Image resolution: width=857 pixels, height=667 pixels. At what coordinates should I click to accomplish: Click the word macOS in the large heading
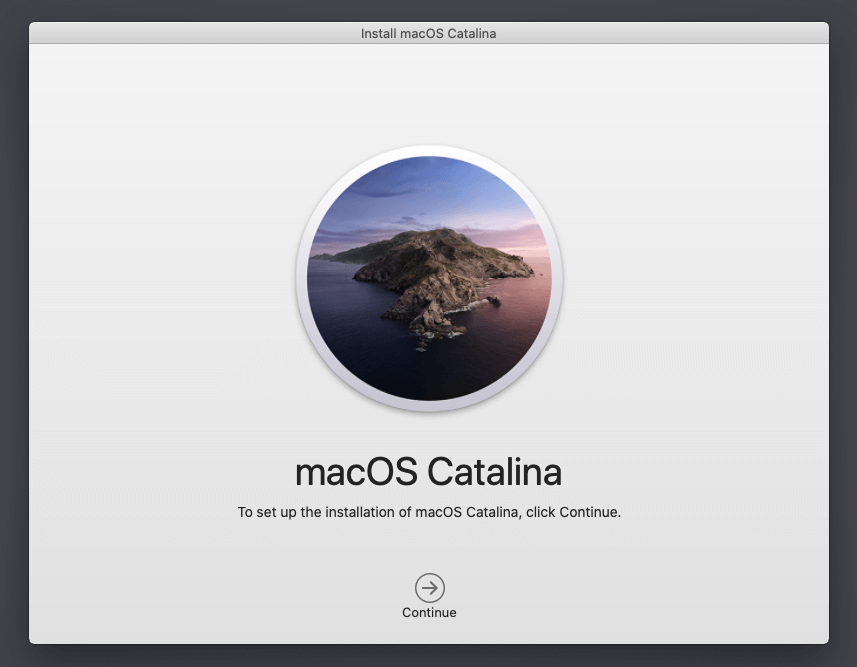(x=356, y=472)
